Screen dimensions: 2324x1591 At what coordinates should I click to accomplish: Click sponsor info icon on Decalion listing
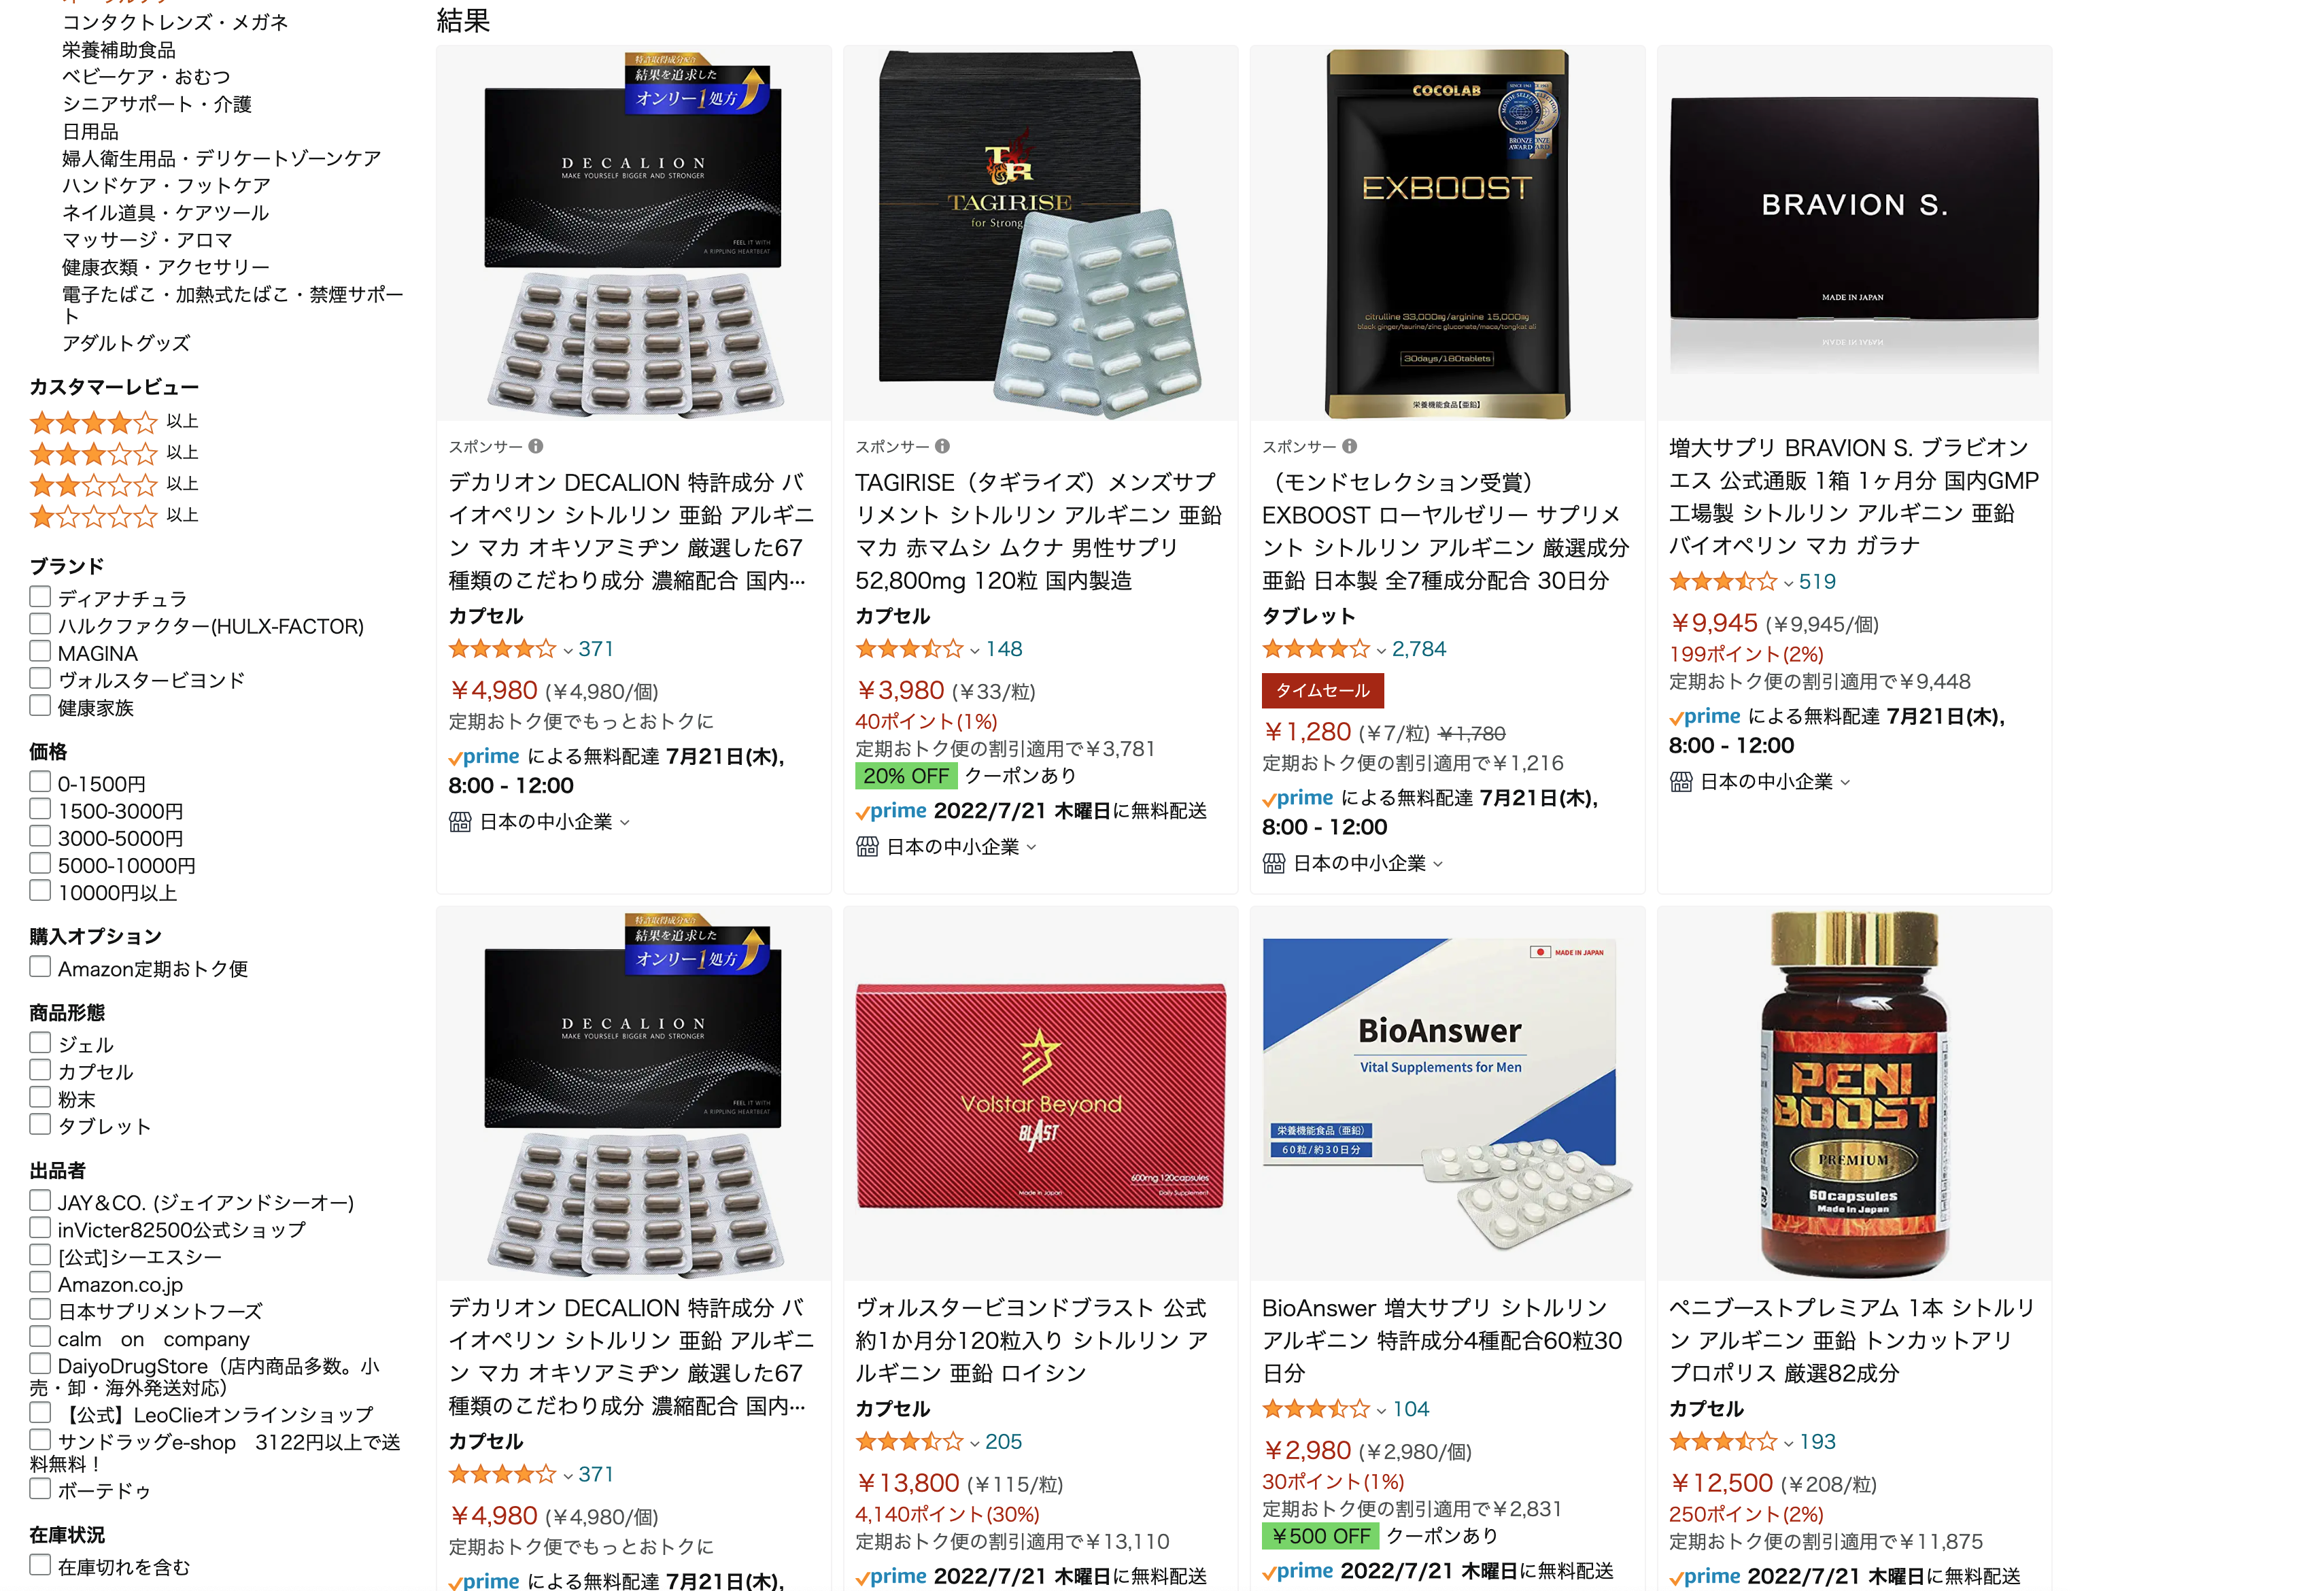point(536,446)
